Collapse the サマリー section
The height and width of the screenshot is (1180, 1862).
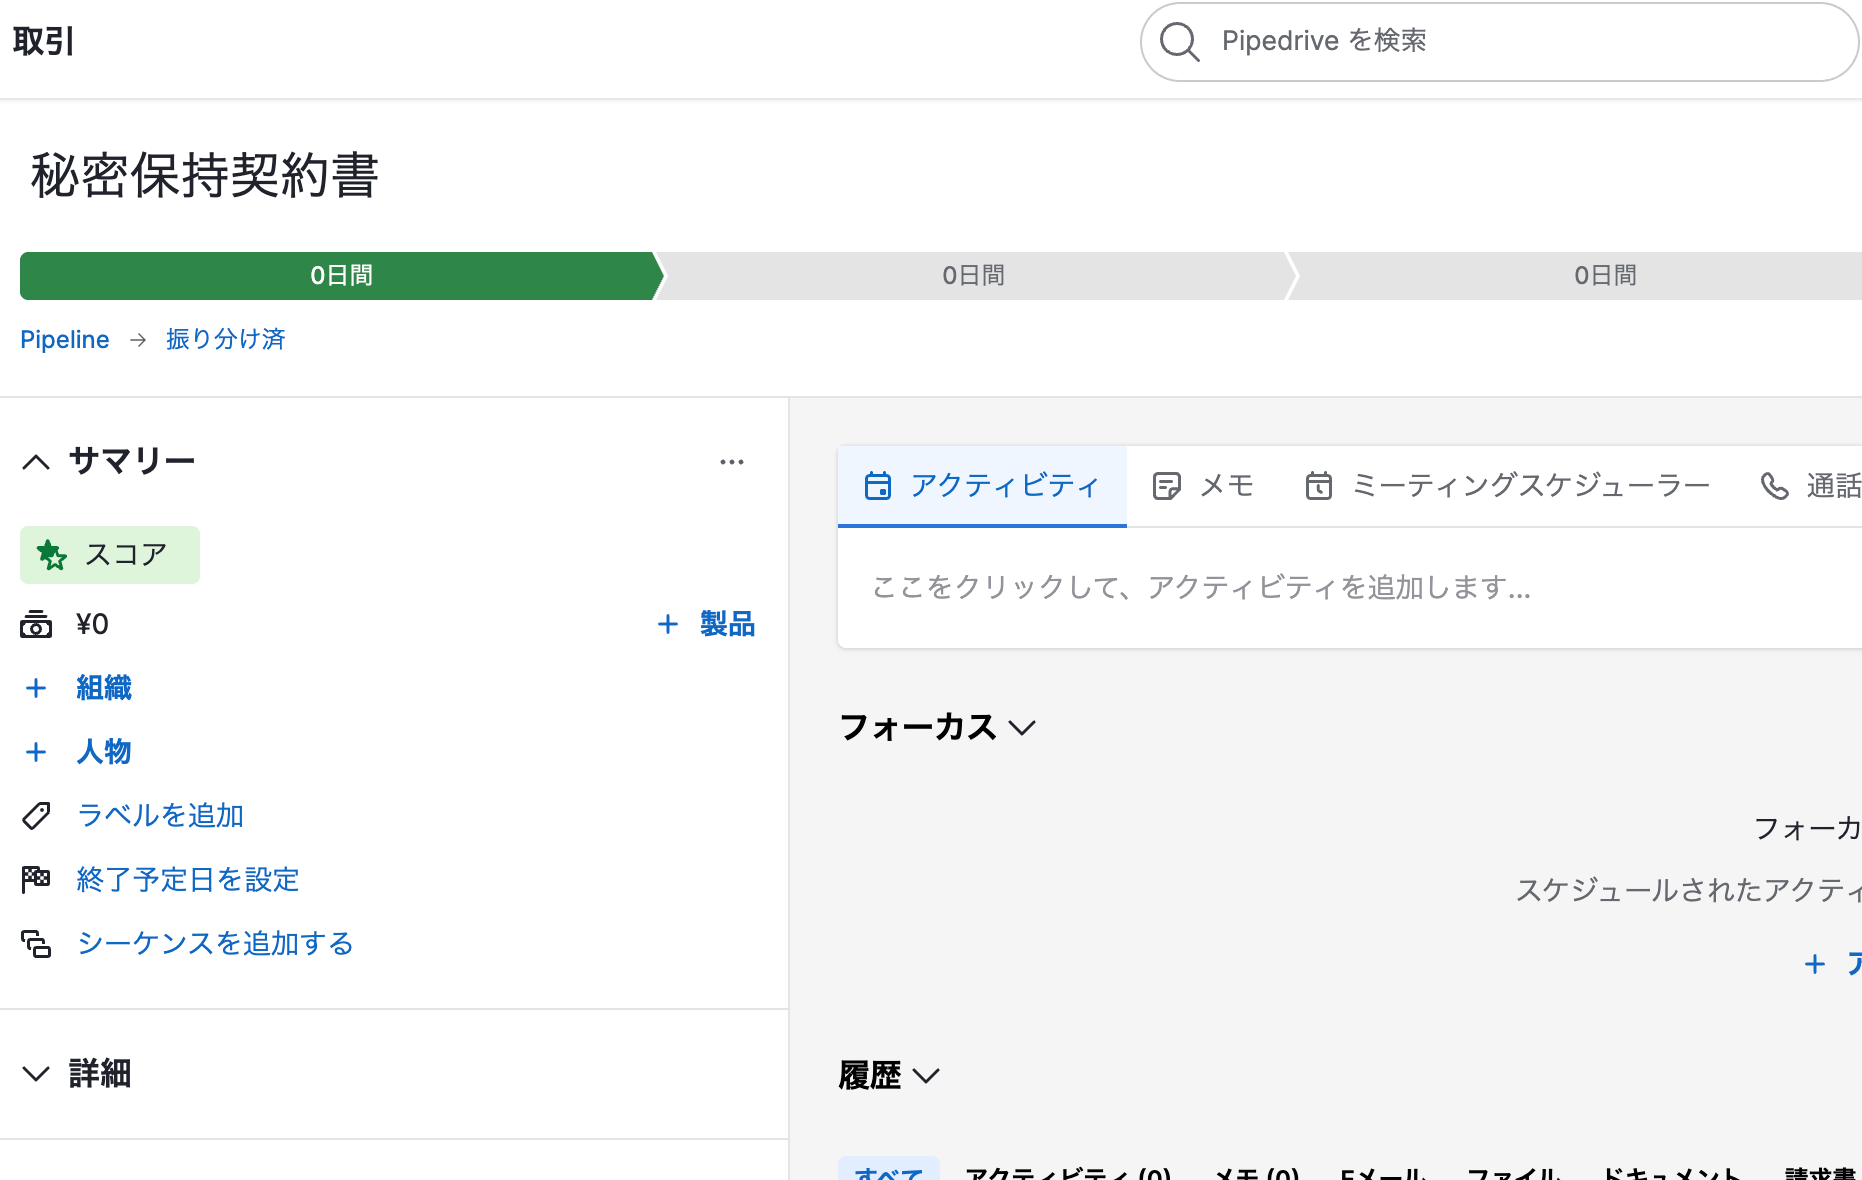pyautogui.click(x=36, y=462)
